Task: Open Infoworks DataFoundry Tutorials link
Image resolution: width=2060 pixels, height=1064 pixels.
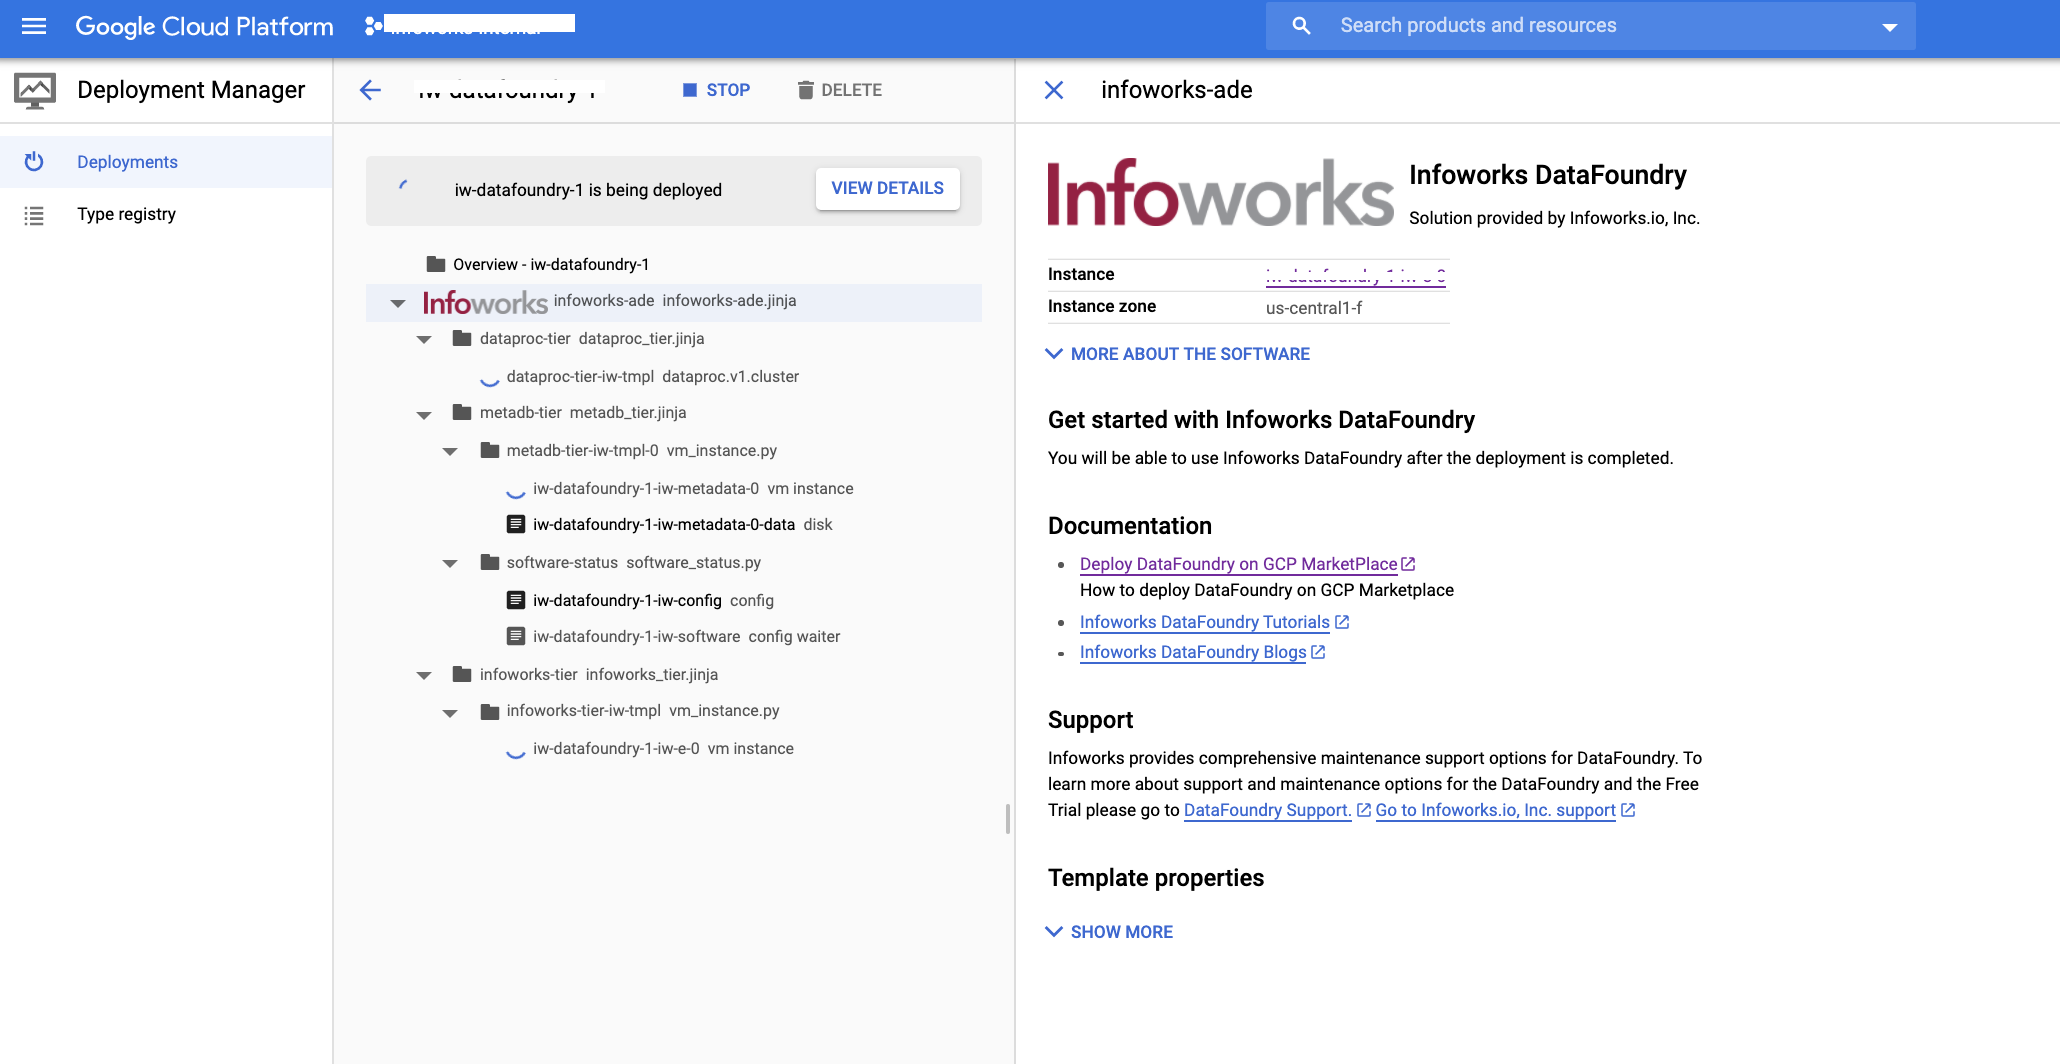Action: click(1205, 622)
